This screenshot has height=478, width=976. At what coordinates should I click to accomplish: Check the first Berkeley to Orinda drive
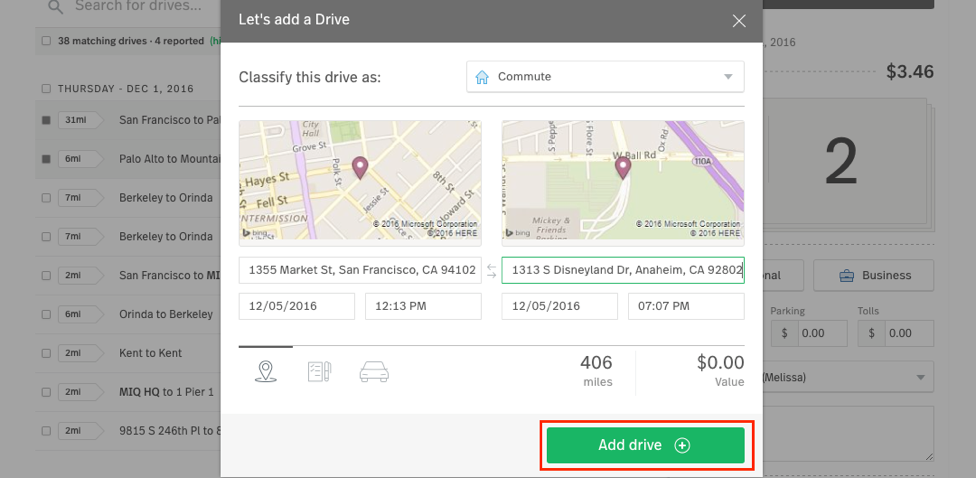(46, 198)
